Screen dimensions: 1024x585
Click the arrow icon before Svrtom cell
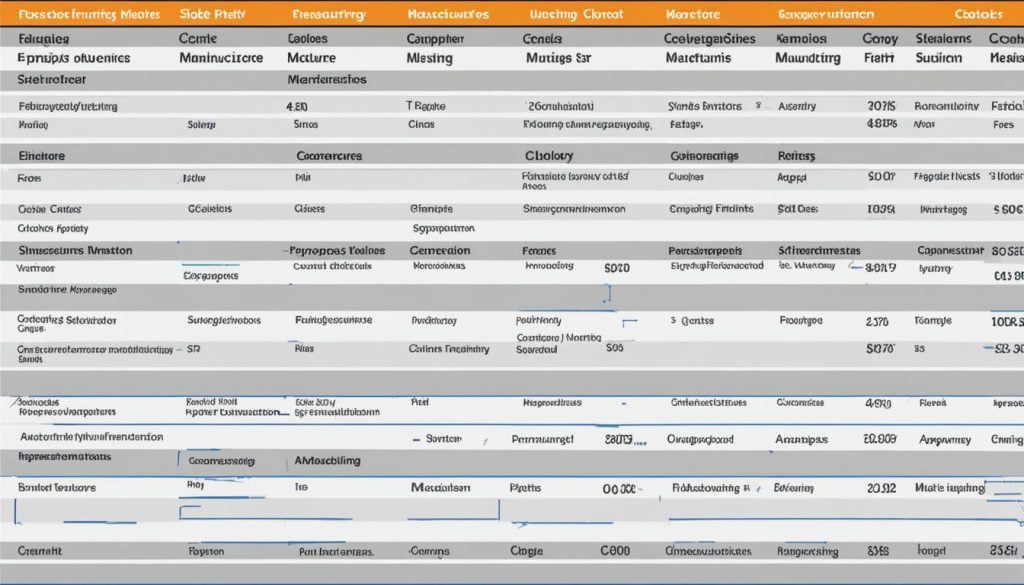pyautogui.click(x=415, y=437)
